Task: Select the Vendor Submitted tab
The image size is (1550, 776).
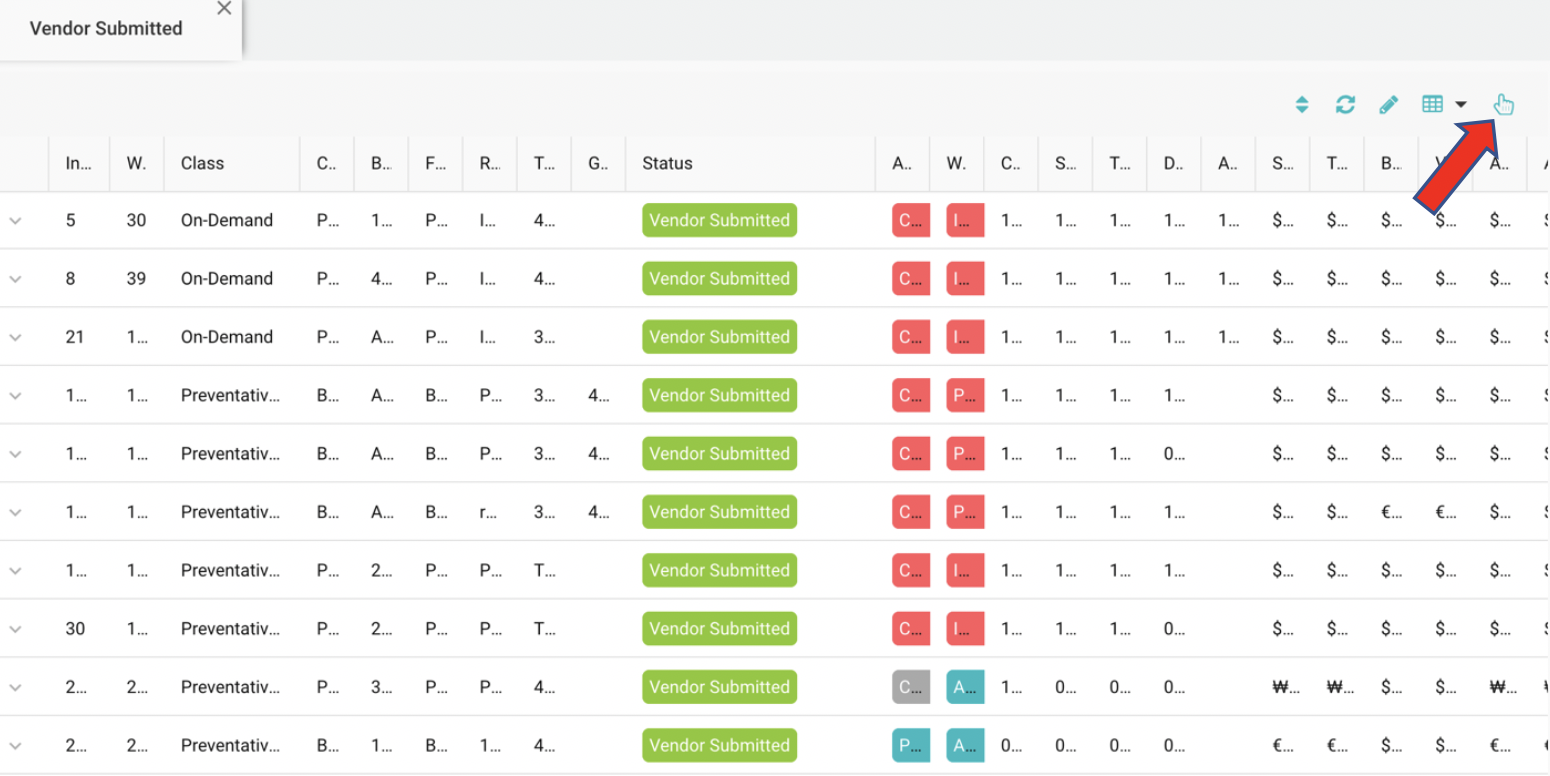Action: pyautogui.click(x=106, y=29)
